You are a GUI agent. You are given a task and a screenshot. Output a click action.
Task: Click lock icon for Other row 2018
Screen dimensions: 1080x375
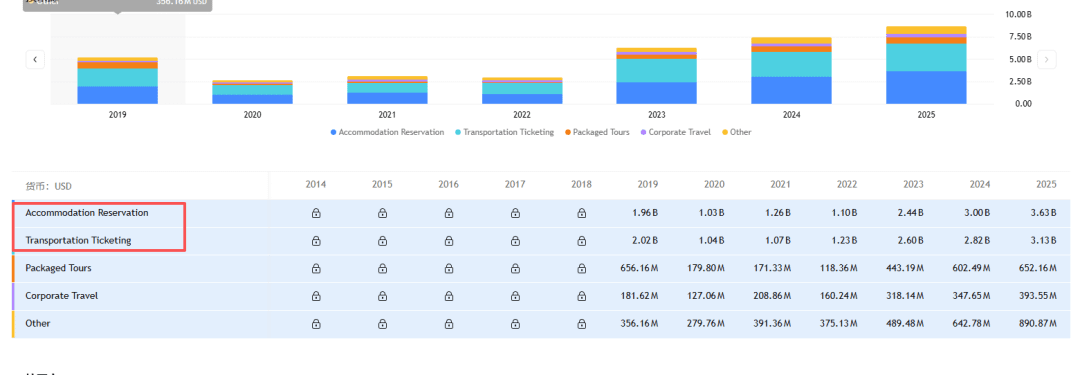pyautogui.click(x=581, y=324)
